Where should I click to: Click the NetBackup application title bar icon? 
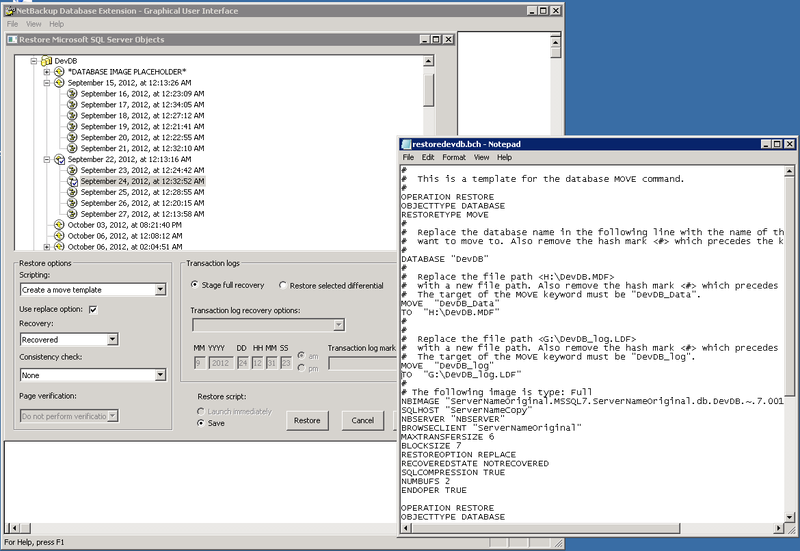[x=9, y=11]
